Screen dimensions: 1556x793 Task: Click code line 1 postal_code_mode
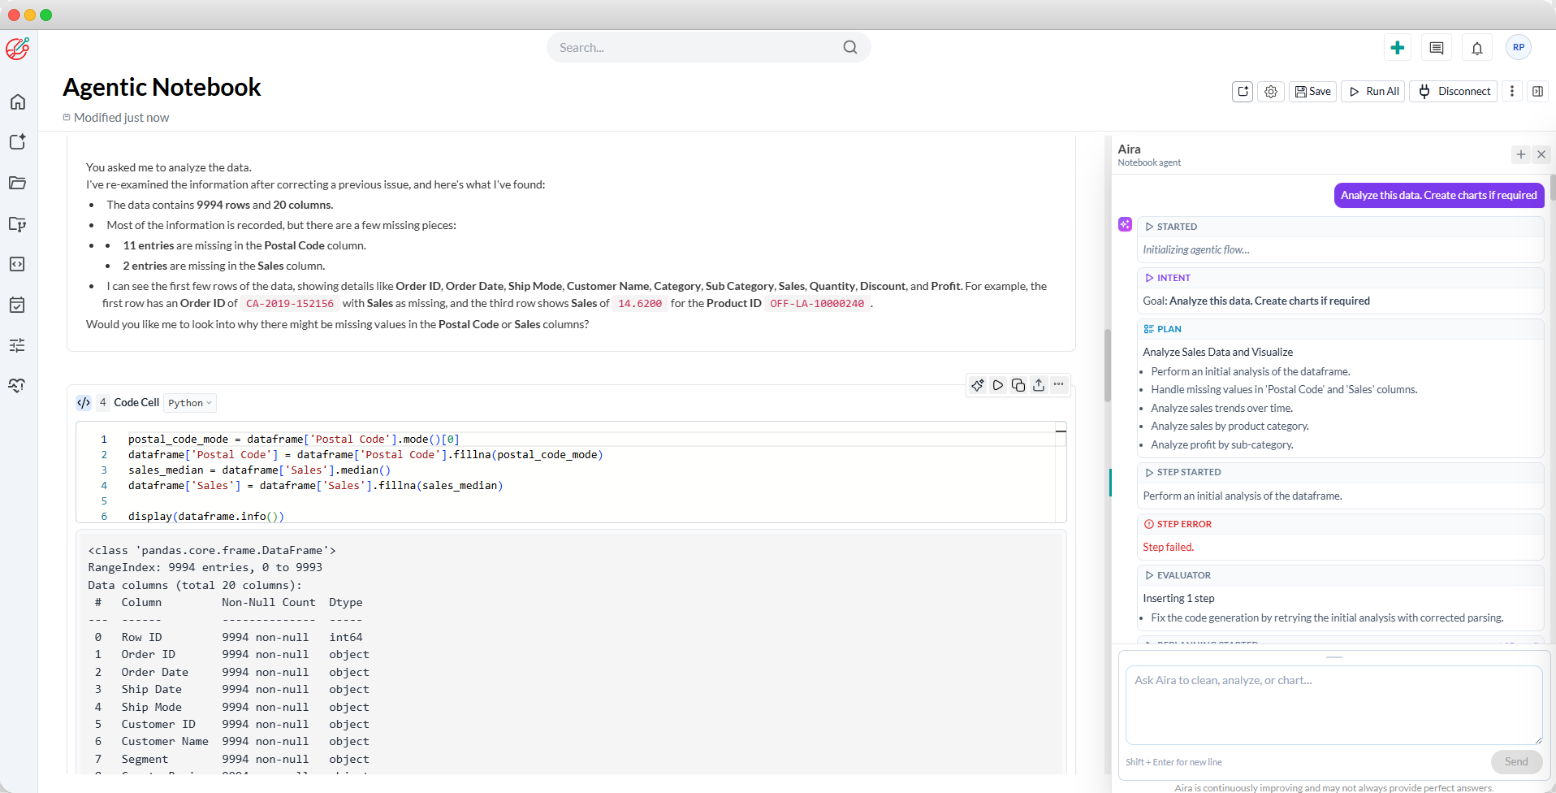(293, 439)
